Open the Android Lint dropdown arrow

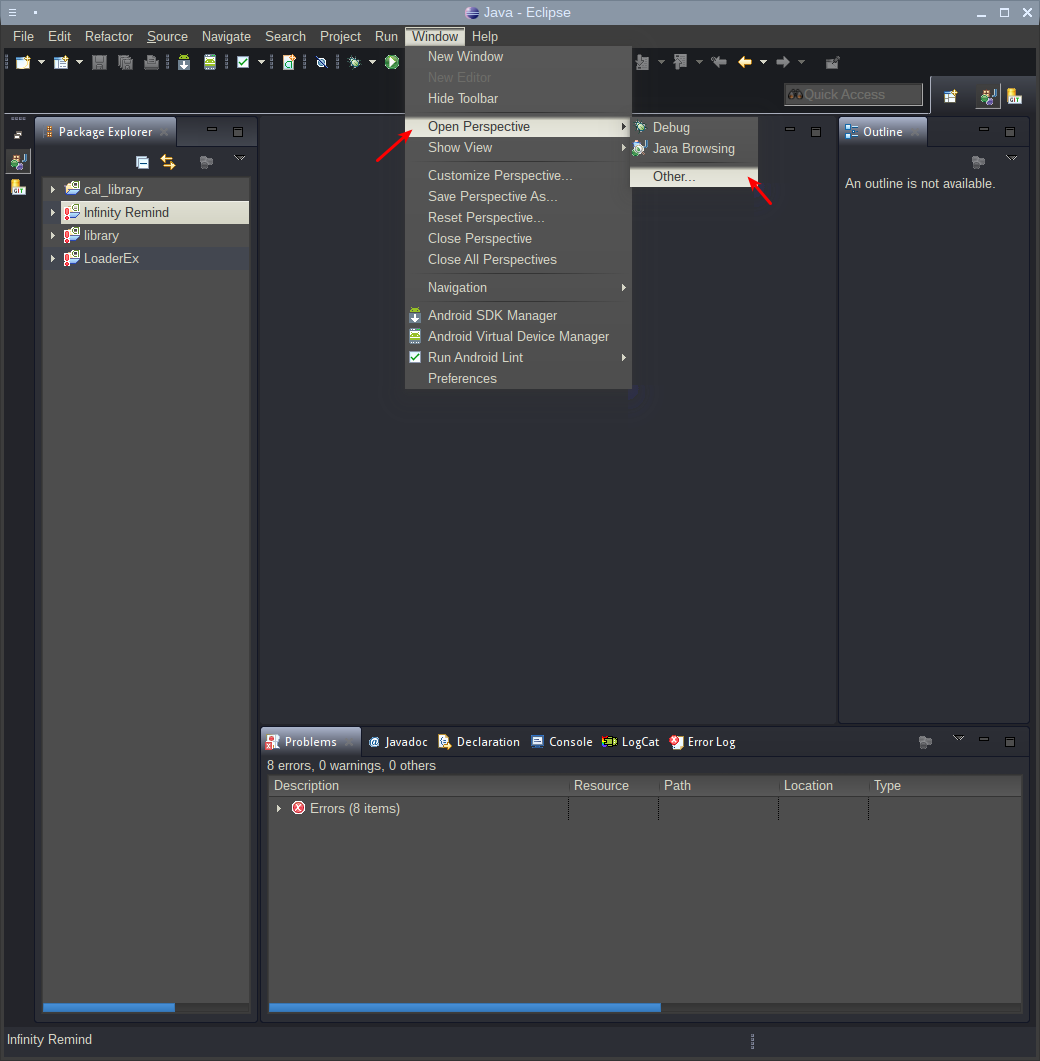[261, 62]
